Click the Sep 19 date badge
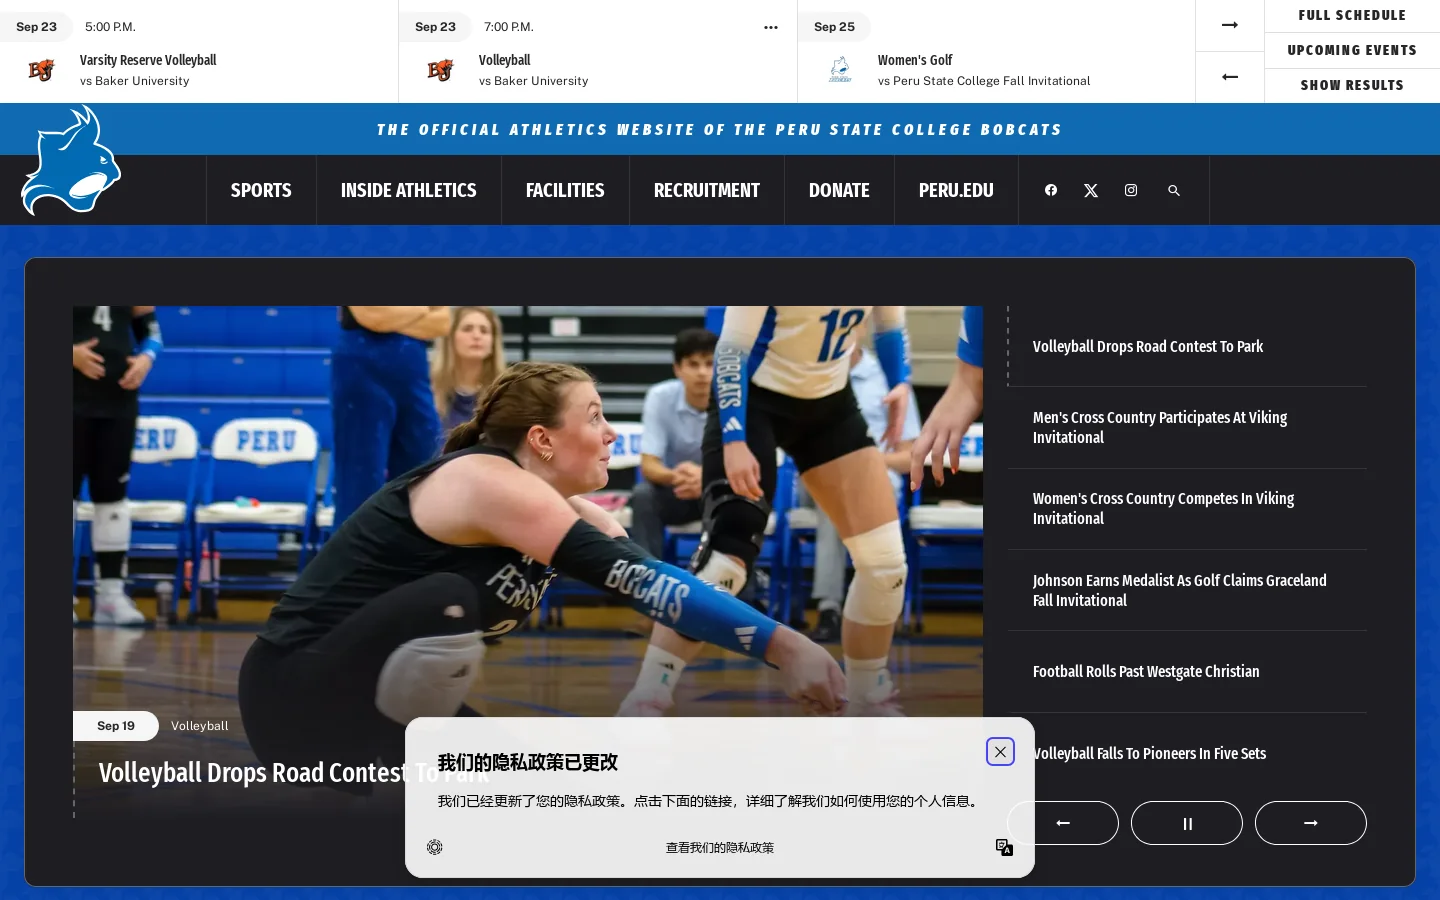The height and width of the screenshot is (900, 1440). [x=116, y=726]
